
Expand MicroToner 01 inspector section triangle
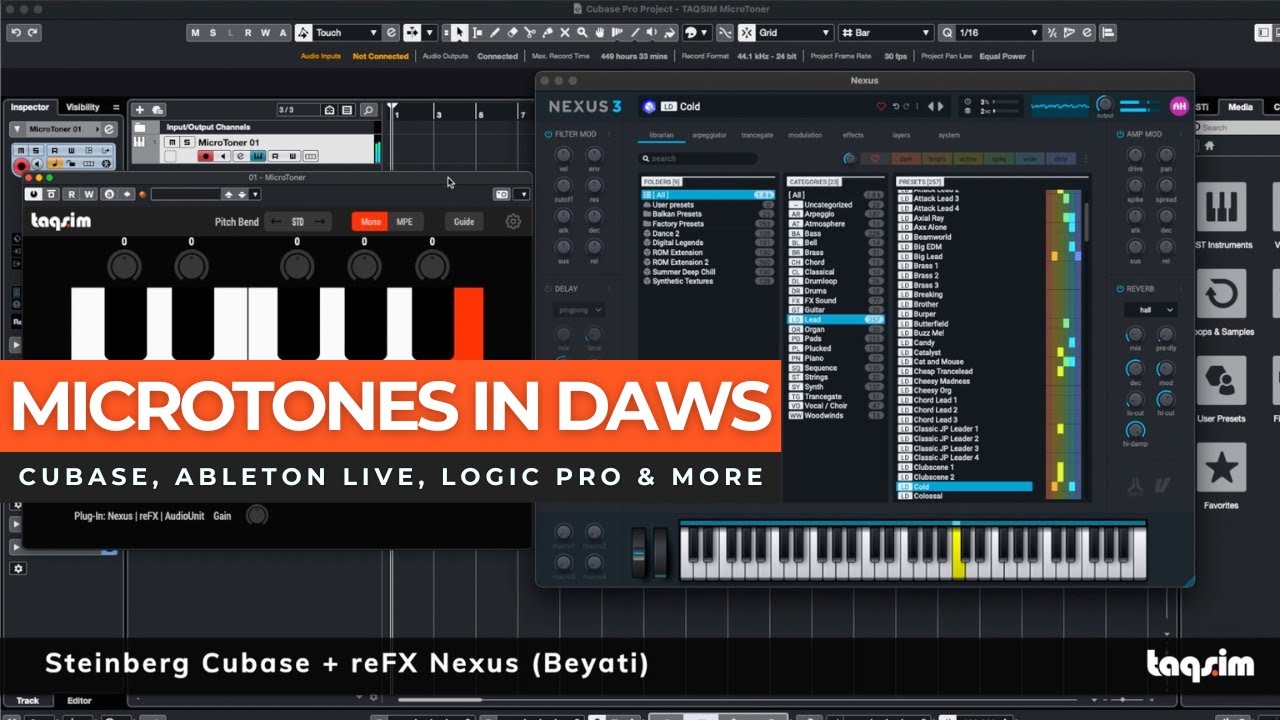[17, 130]
